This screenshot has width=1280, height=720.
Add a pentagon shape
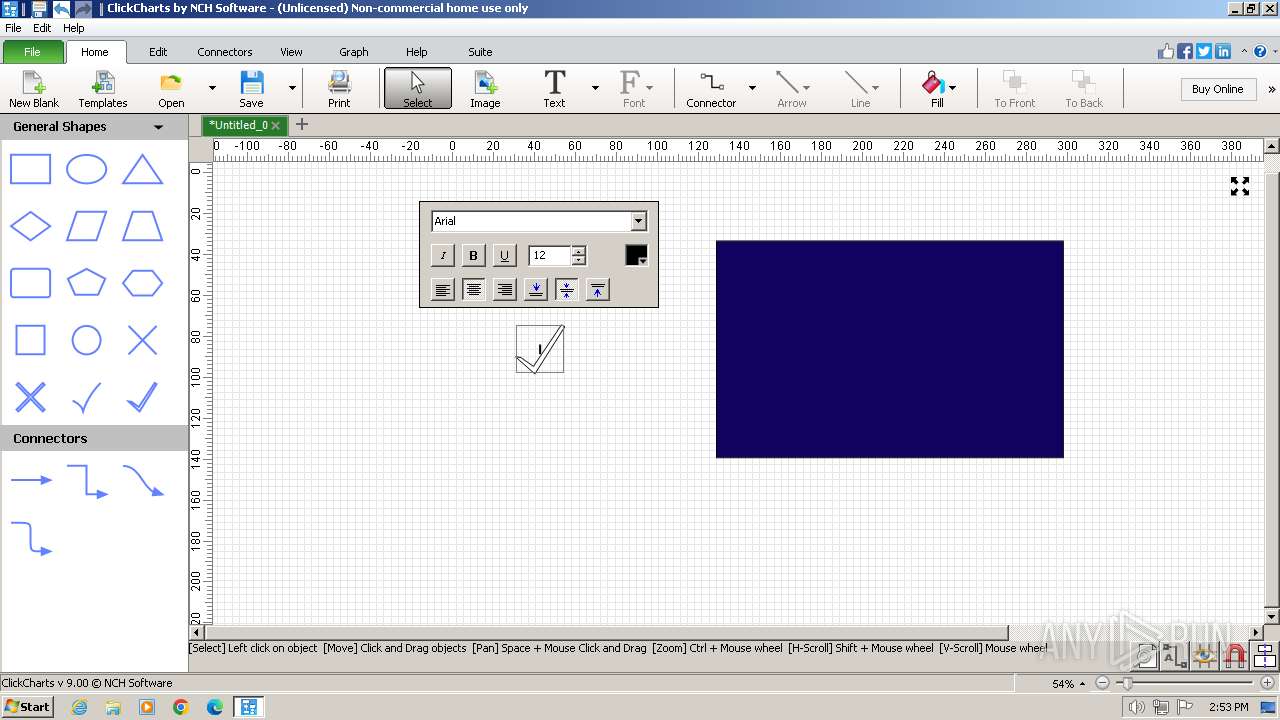(86, 283)
